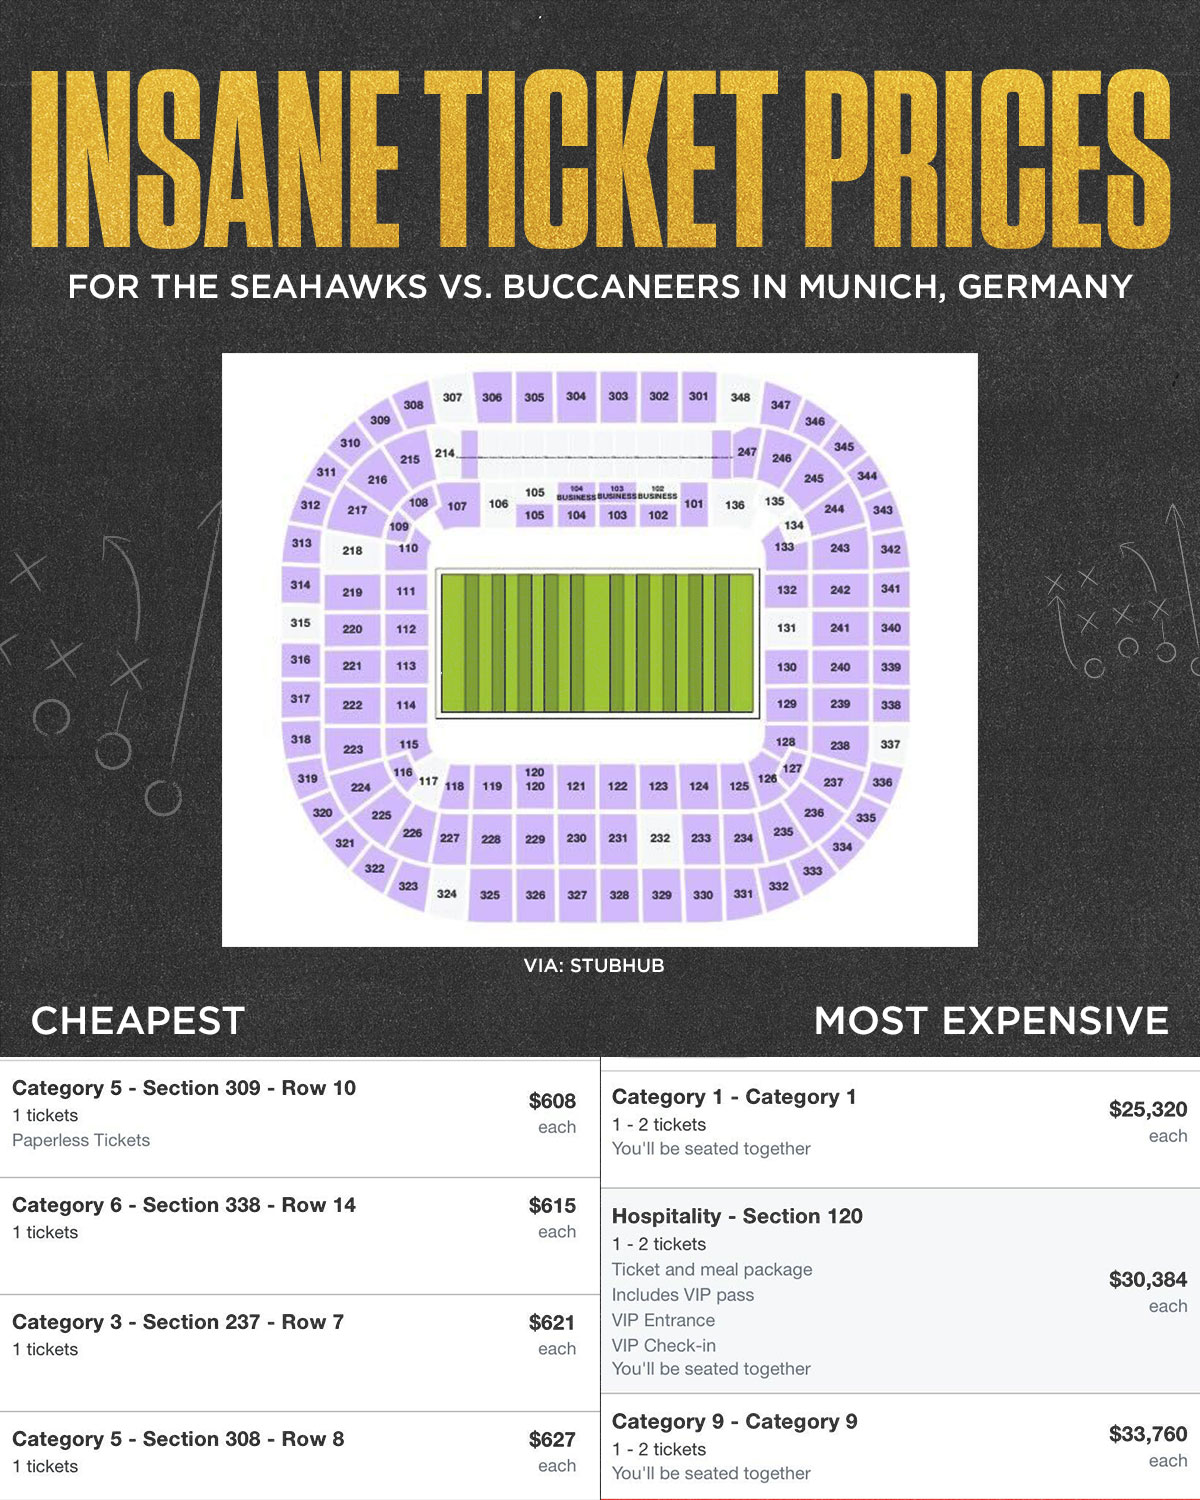This screenshot has width=1200, height=1500.
Task: Click section 136 on the stadium map
Action: [735, 505]
